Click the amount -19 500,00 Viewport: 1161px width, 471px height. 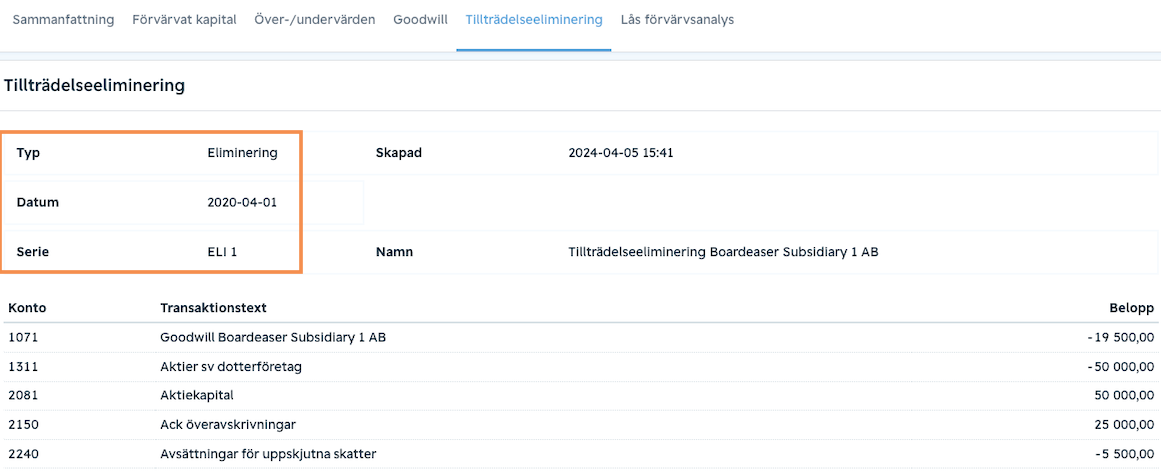(1121, 338)
